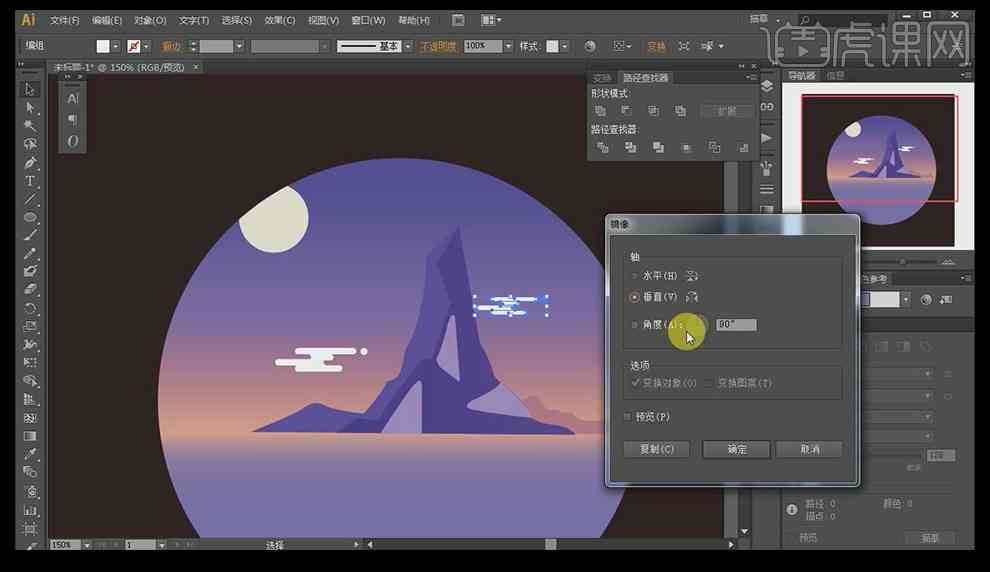This screenshot has width=990, height=572.
Task: Open the Paragraph panel icon
Action: pyautogui.click(x=73, y=120)
